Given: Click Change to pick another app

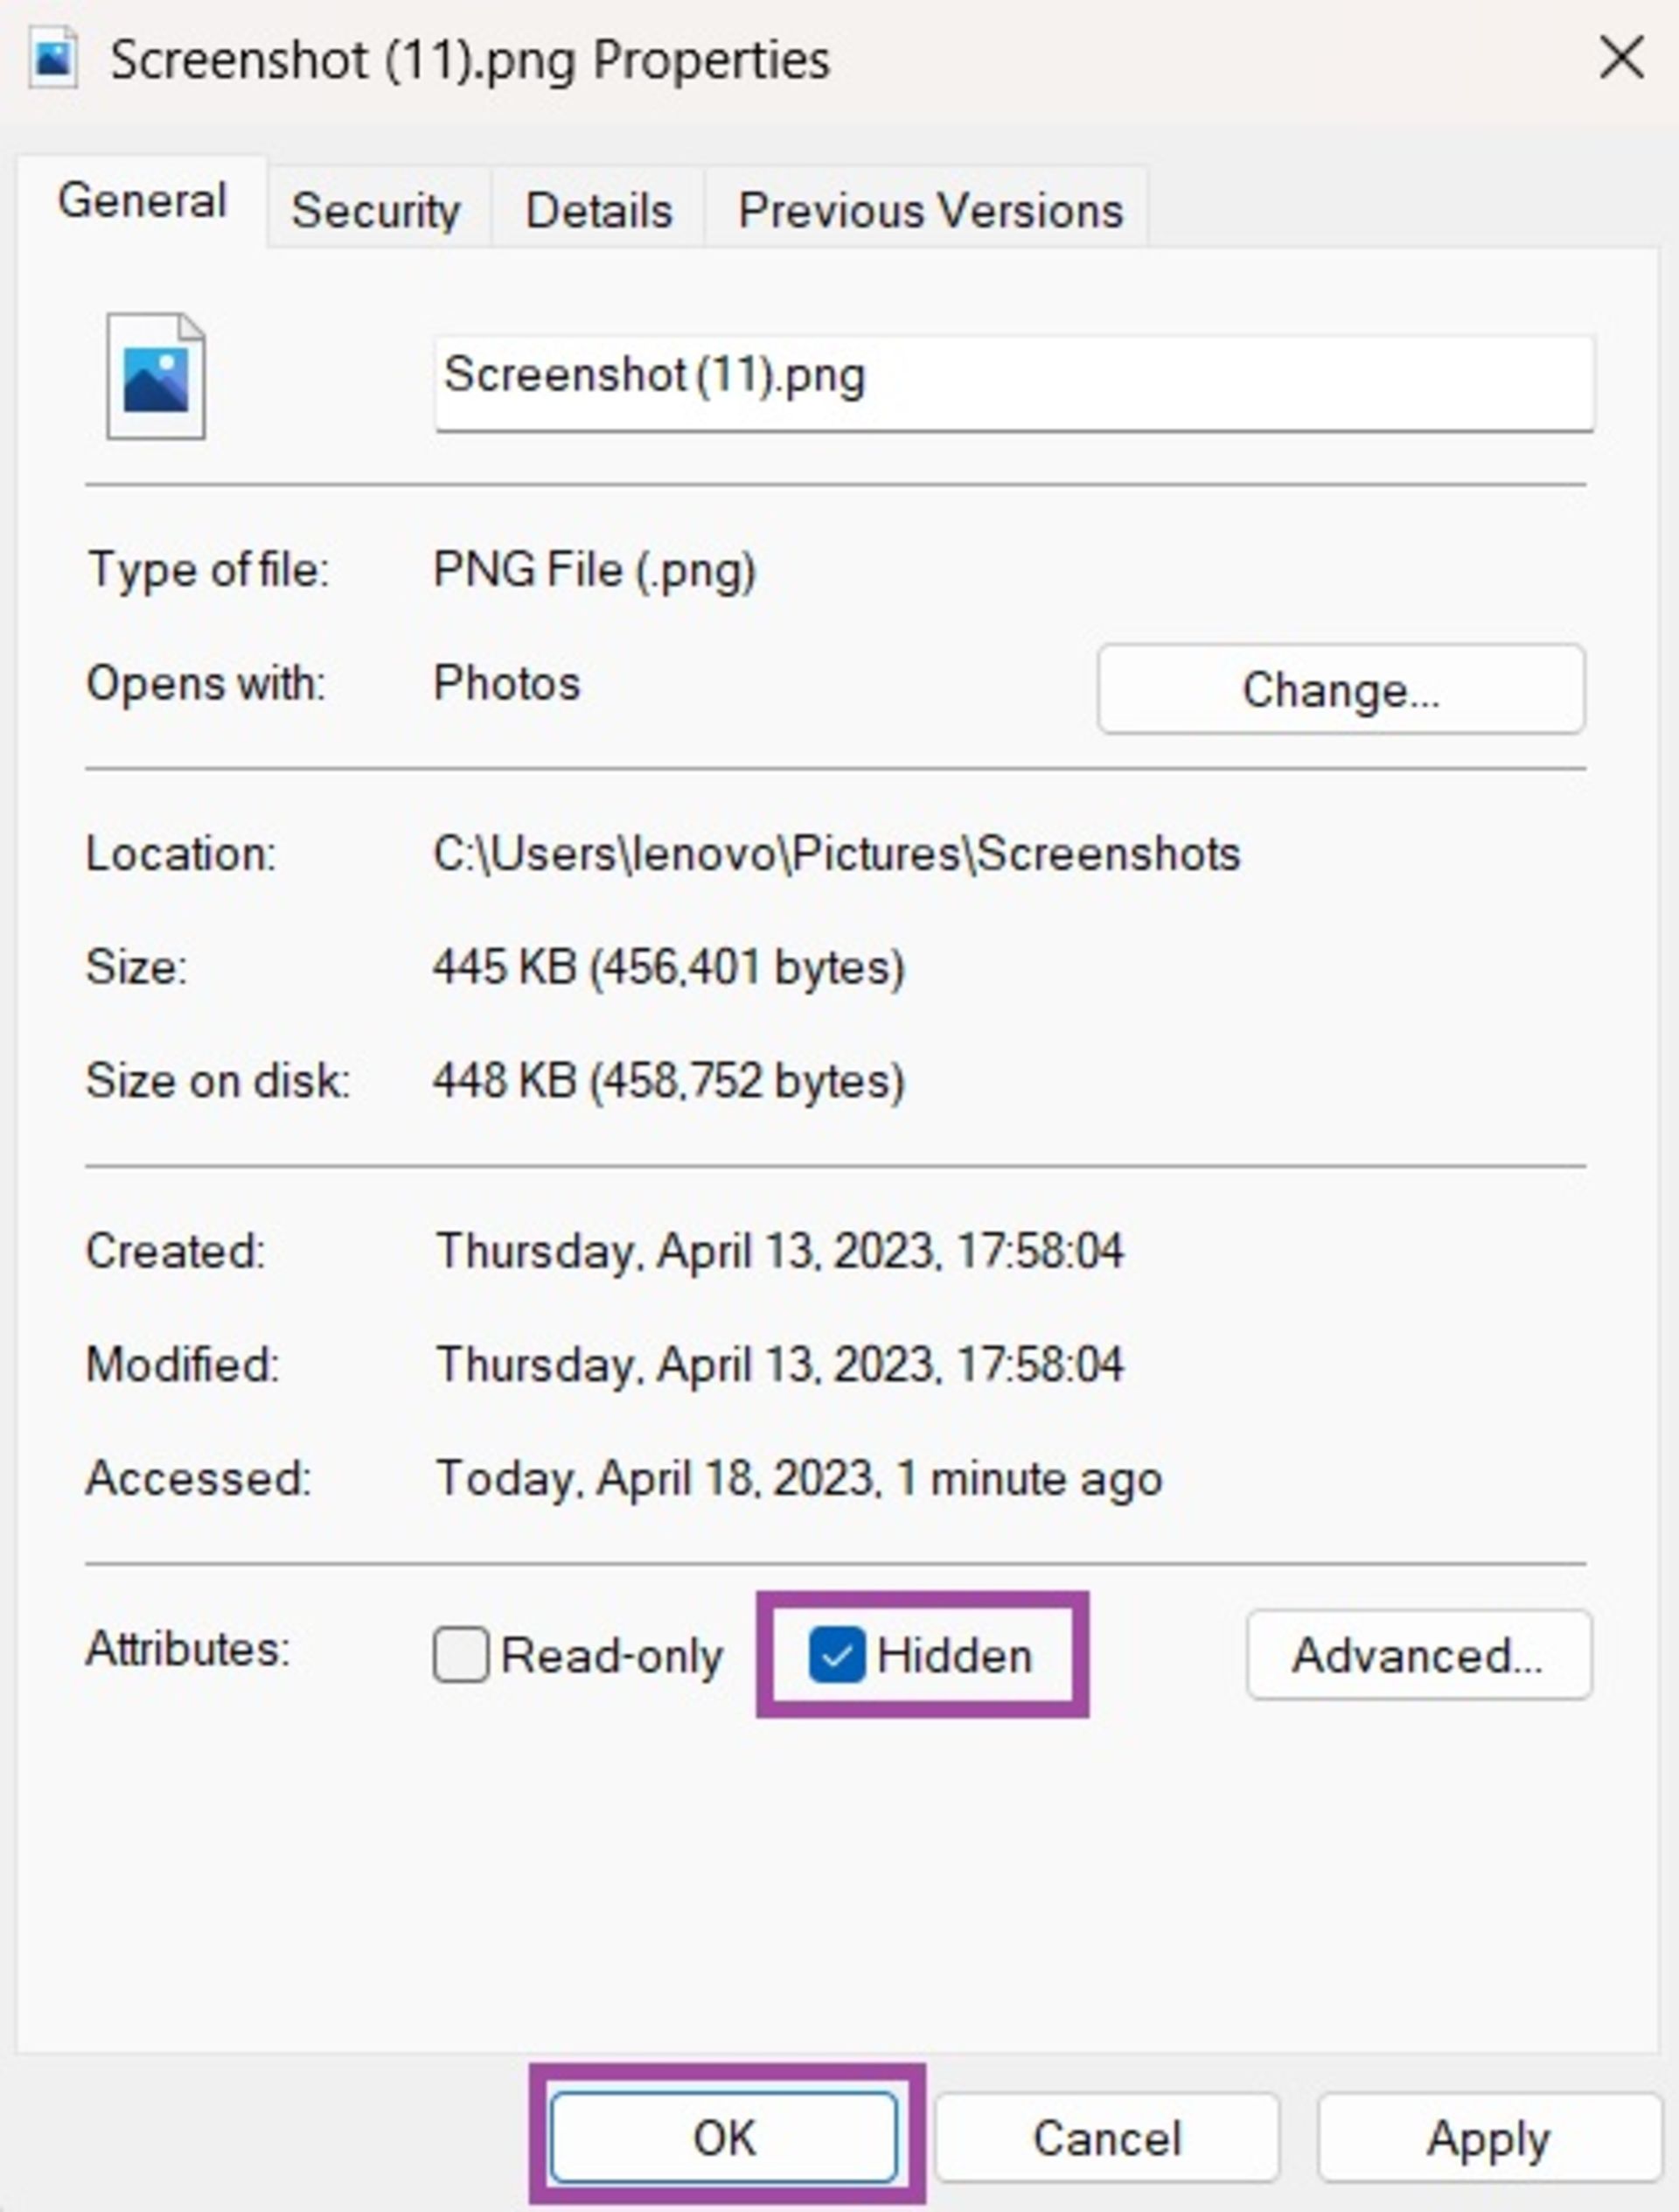Looking at the screenshot, I should click(x=1340, y=689).
